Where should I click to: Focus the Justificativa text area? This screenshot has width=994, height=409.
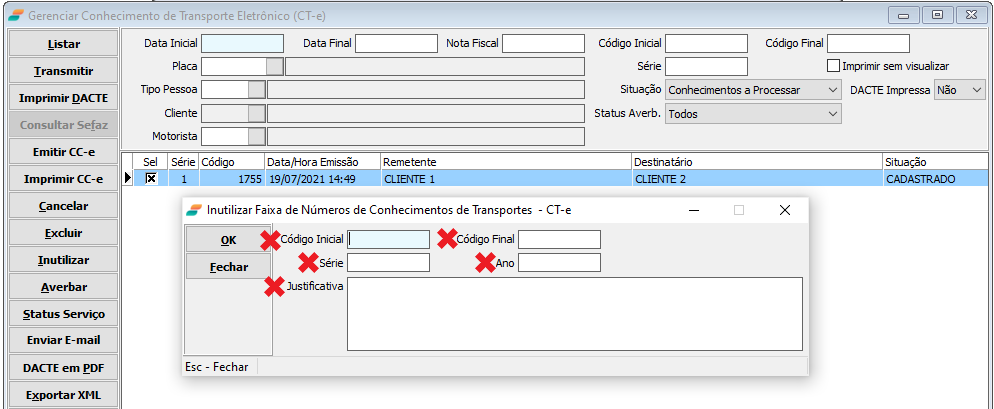[574, 314]
